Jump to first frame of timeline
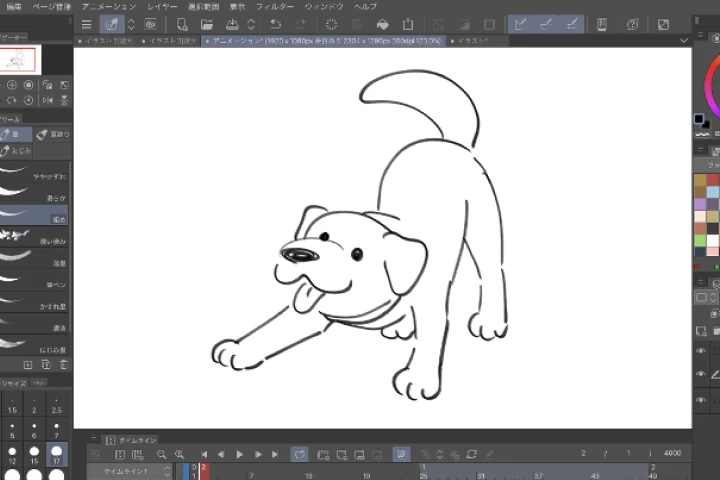The image size is (720, 480). coord(204,454)
